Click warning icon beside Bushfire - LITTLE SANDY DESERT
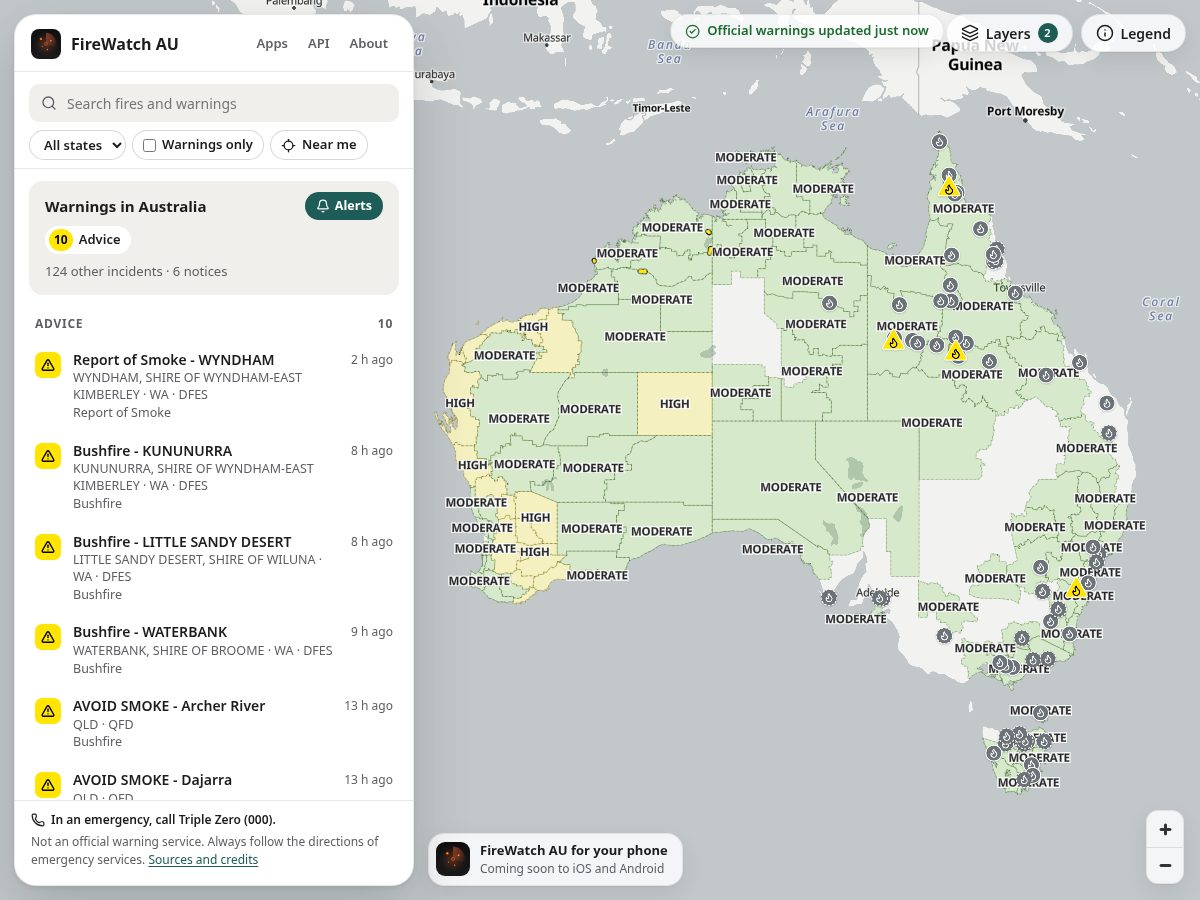The image size is (1200, 900). pos(48,547)
